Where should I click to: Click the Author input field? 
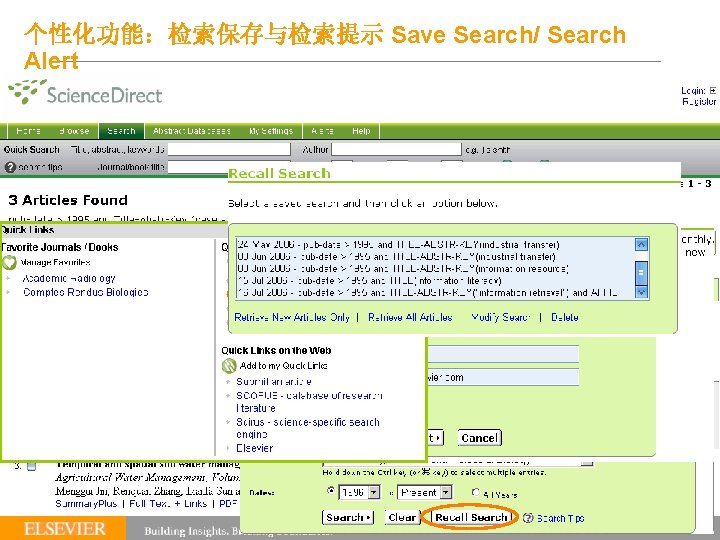click(396, 149)
